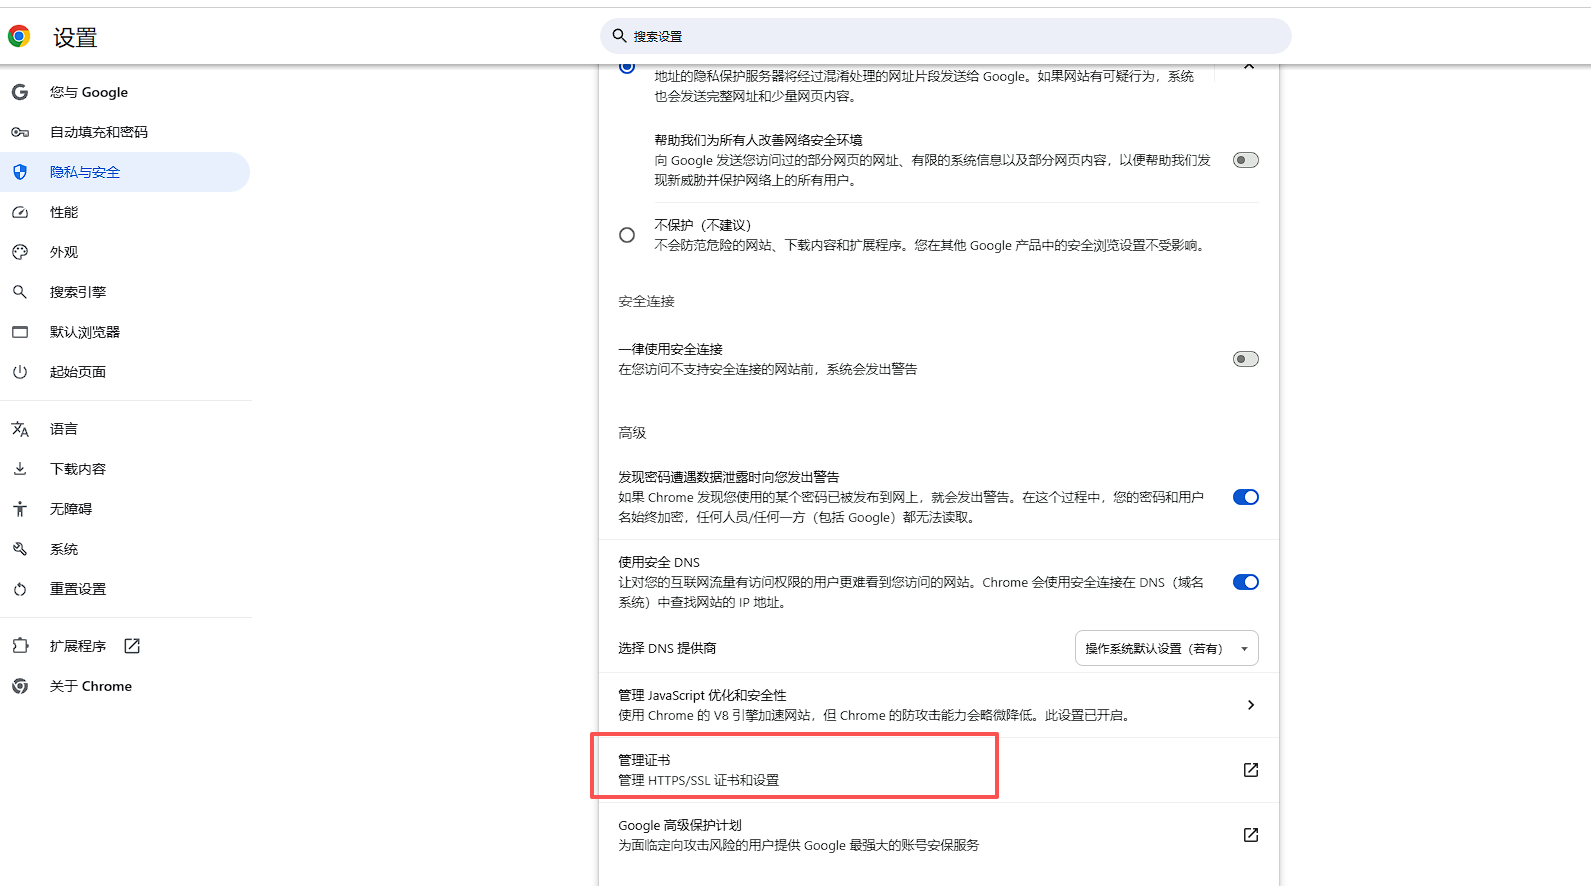The width and height of the screenshot is (1591, 886).
Task: Click the search icon in 搜索设置 box
Action: 620,36
